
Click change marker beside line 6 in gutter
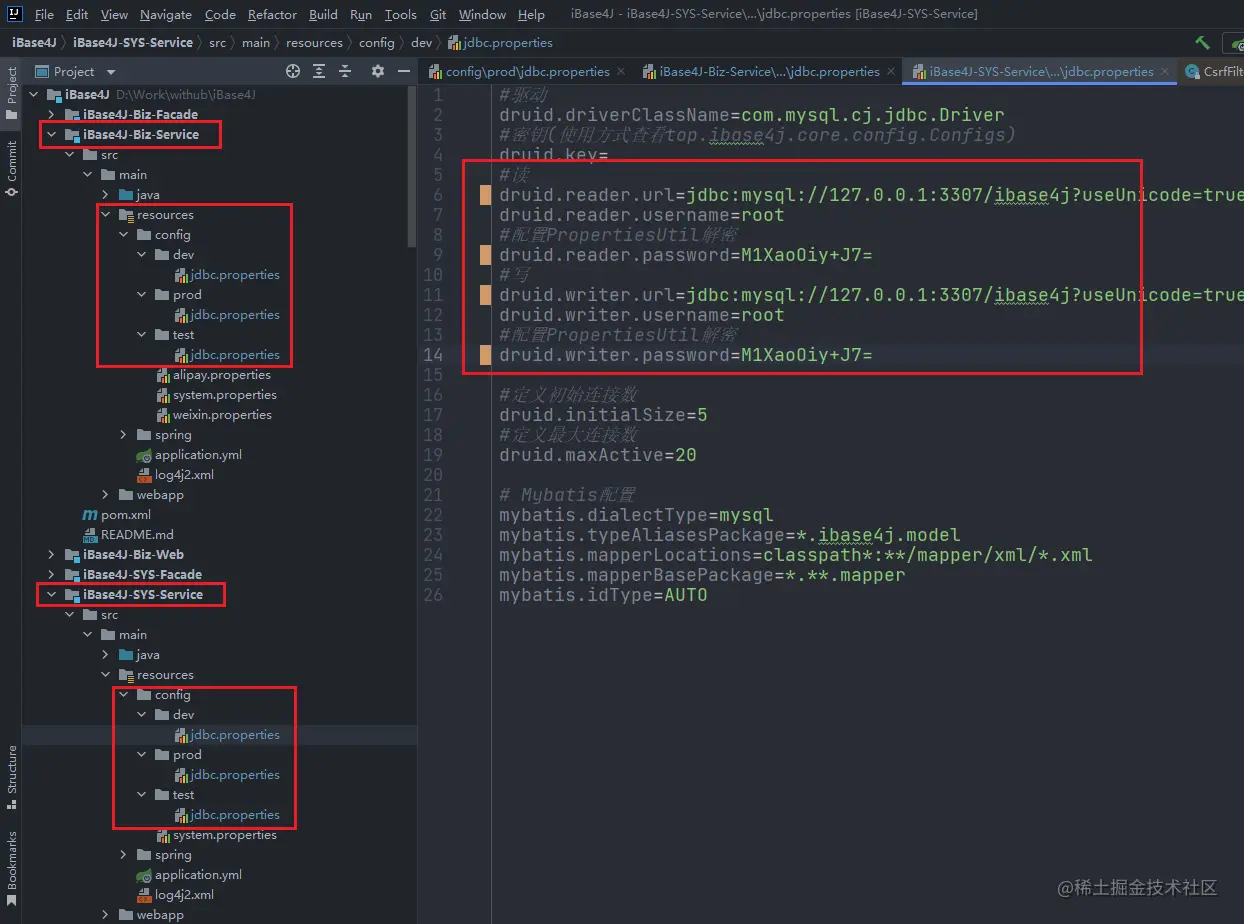coord(485,195)
